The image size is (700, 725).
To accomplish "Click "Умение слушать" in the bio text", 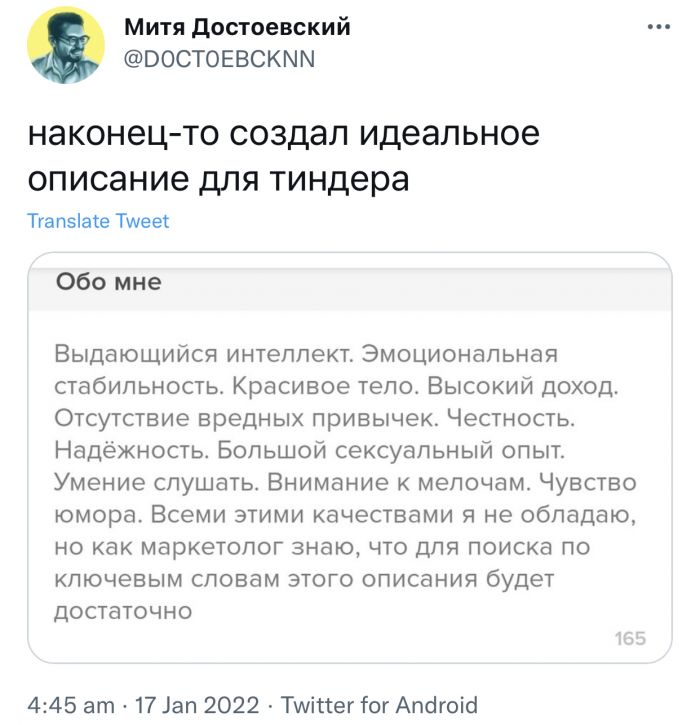I will [155, 484].
